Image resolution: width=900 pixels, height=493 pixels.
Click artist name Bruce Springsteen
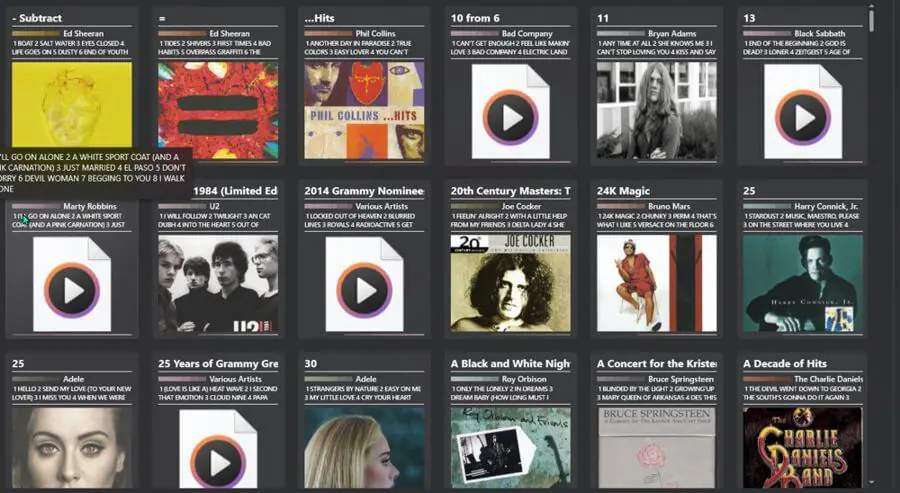tap(681, 379)
